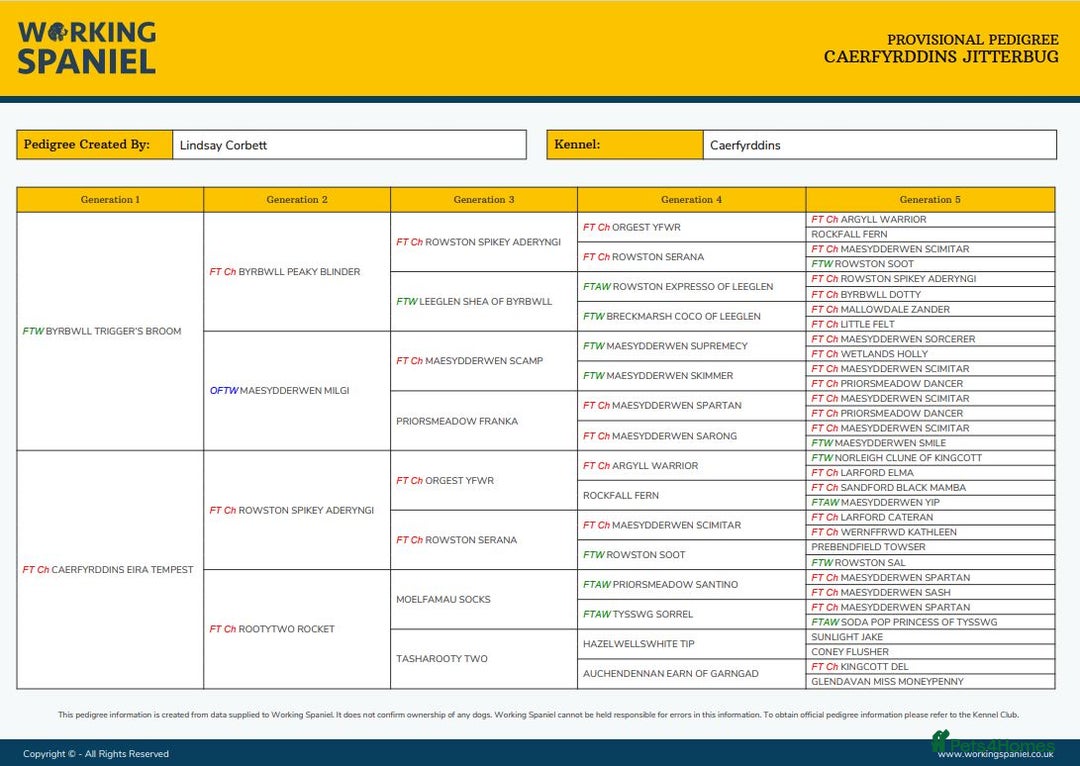Select 'FT Ch BYRBWLL PEAKY BLINDER' cell
Image resolution: width=1080 pixels, height=766 pixels.
(297, 272)
